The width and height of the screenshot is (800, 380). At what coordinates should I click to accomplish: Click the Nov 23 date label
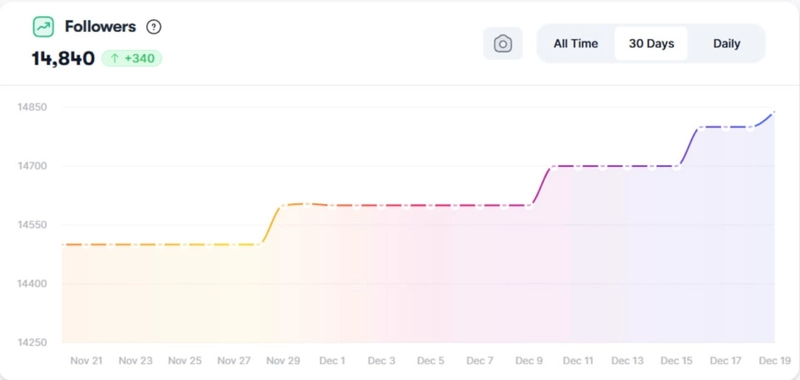[136, 361]
